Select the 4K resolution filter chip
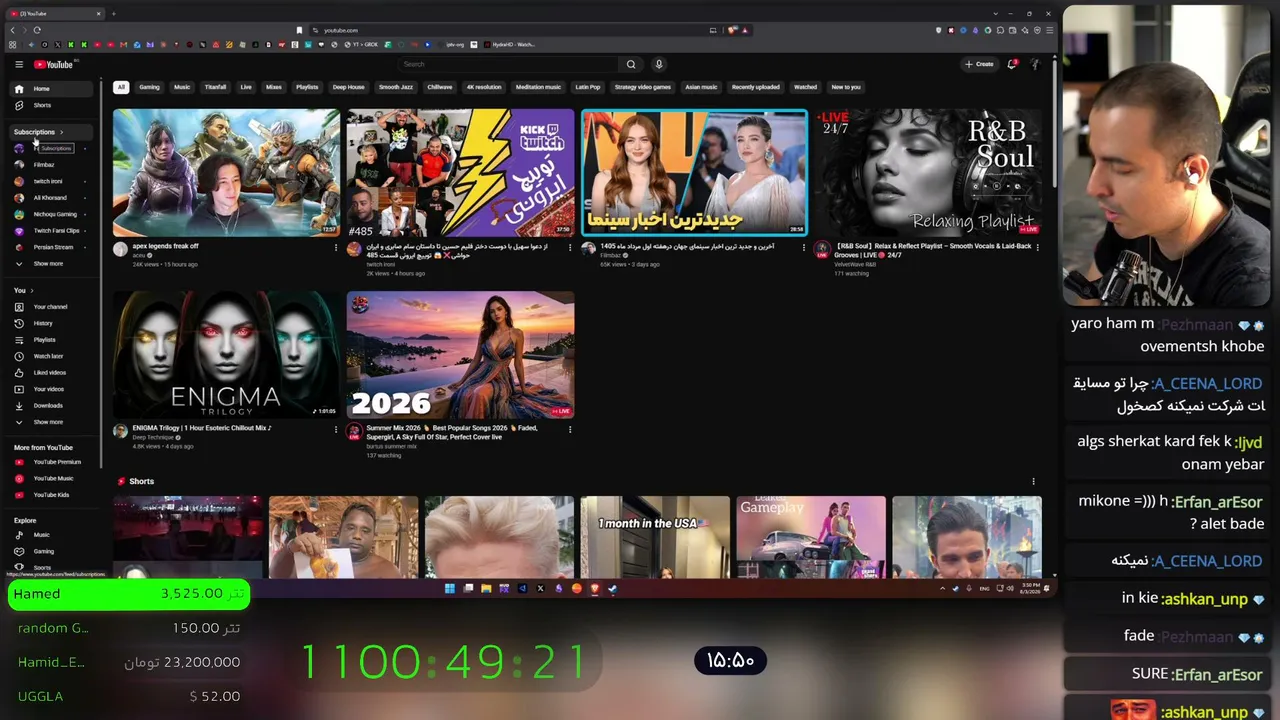 pos(484,87)
